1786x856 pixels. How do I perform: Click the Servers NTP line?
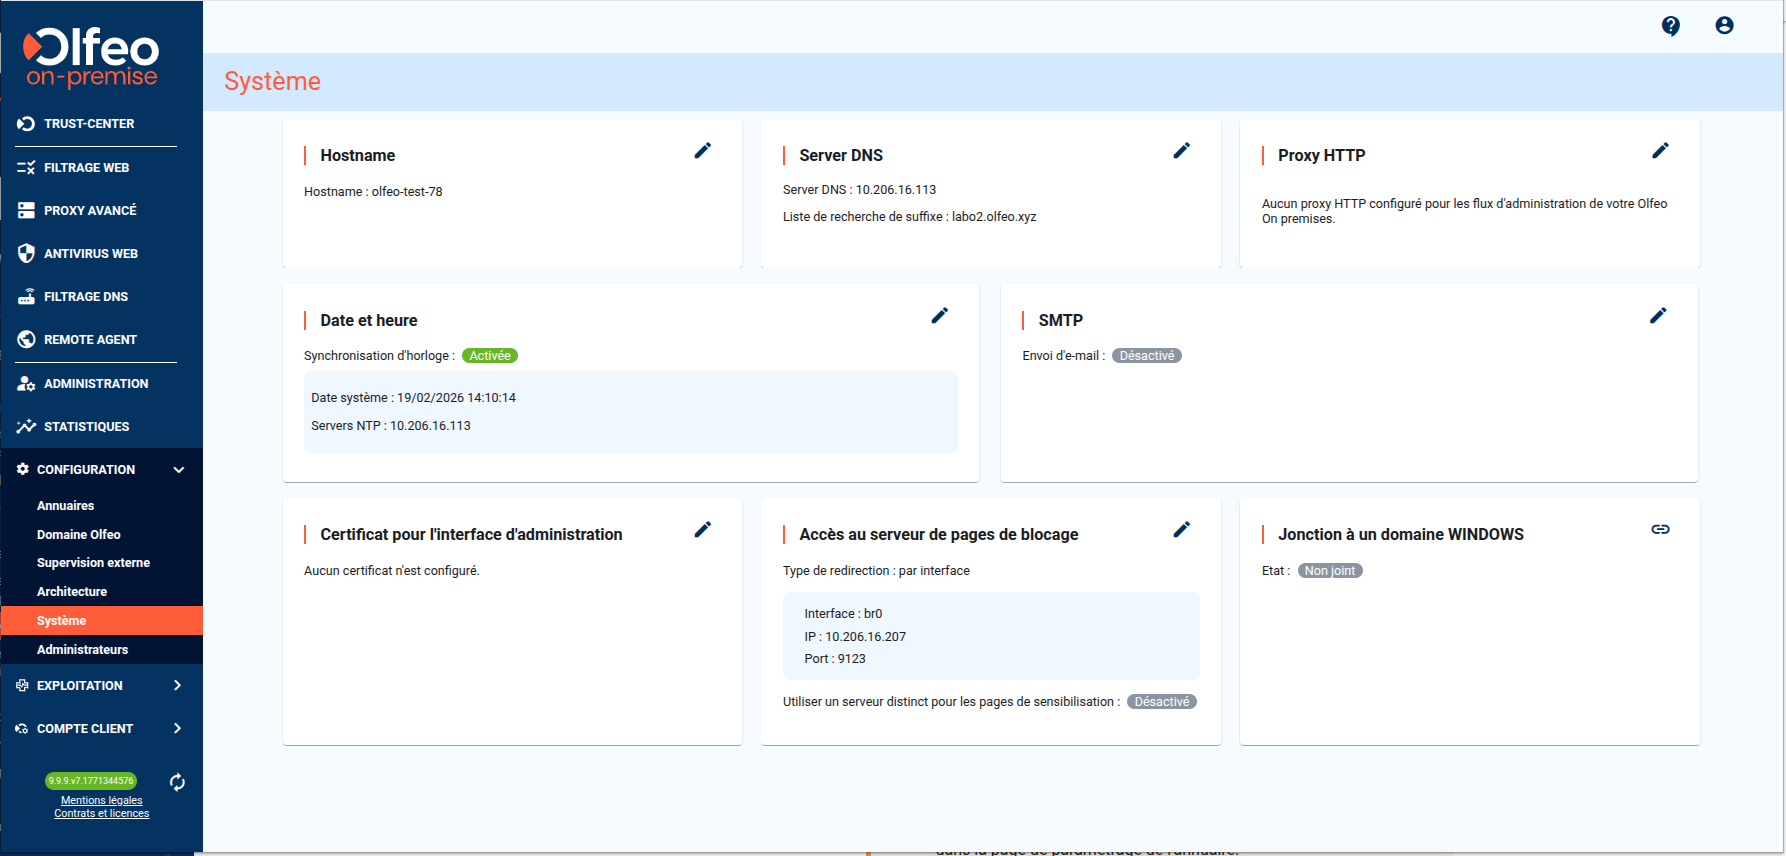[391, 426]
